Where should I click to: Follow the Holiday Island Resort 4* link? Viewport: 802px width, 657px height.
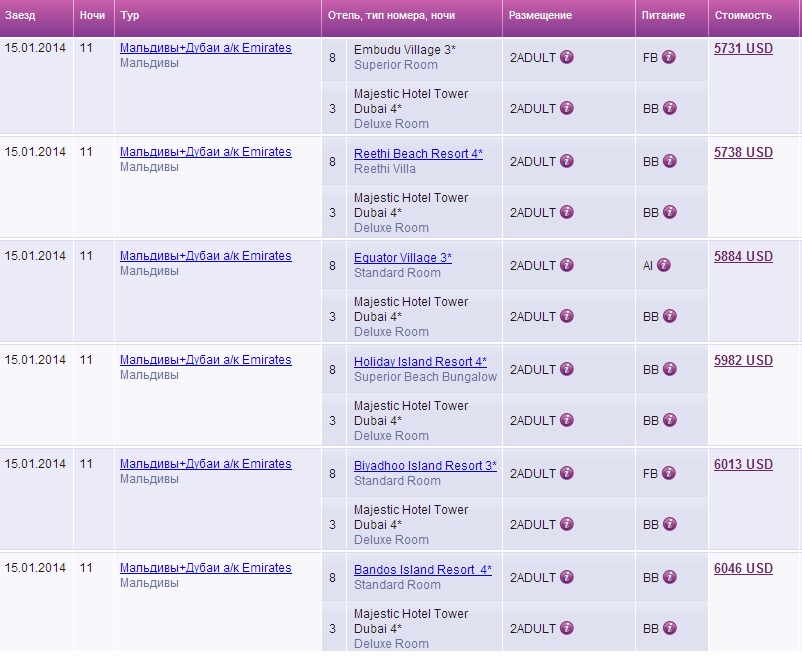click(x=420, y=362)
